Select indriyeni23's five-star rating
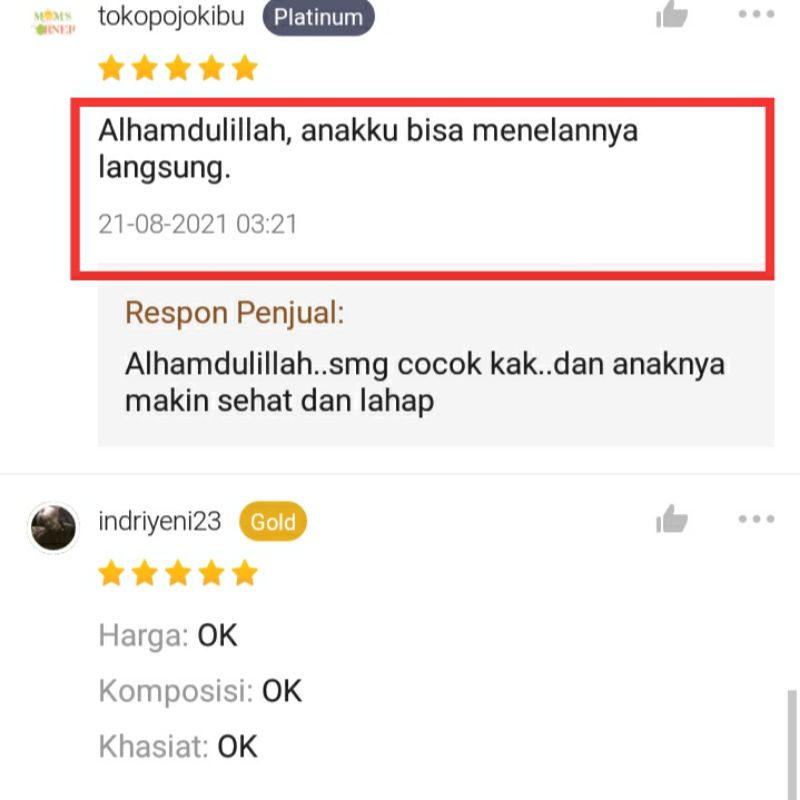This screenshot has height=800, width=800. pyautogui.click(x=178, y=573)
